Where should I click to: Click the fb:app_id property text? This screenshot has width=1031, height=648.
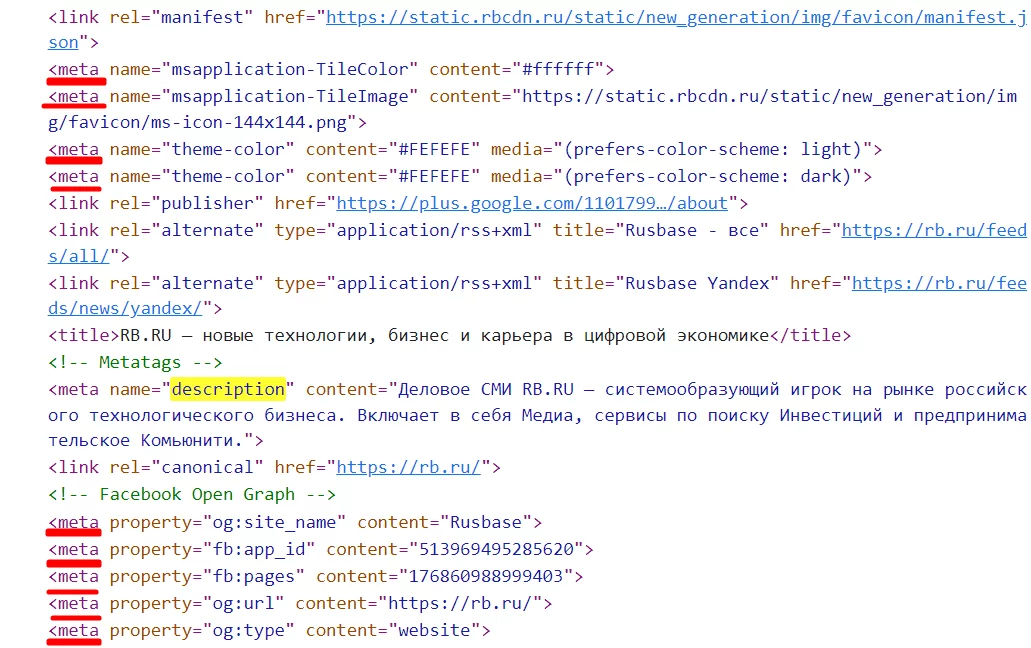[x=259, y=550]
